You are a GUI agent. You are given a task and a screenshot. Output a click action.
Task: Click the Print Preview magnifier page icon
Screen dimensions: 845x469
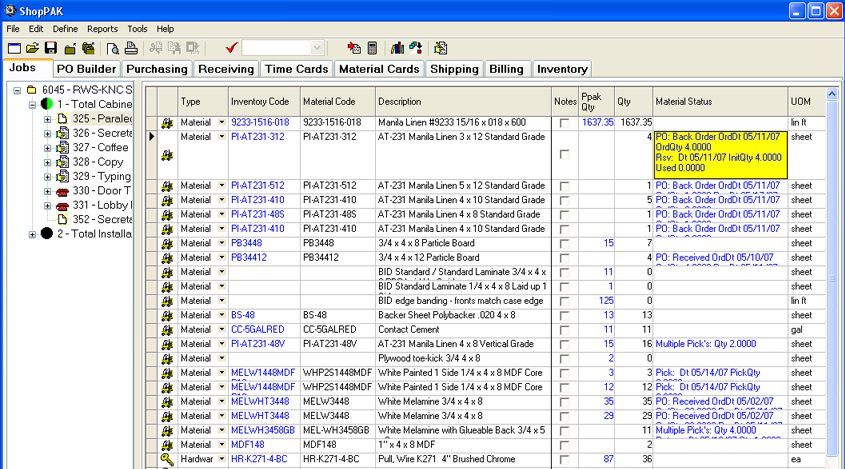pyautogui.click(x=113, y=49)
